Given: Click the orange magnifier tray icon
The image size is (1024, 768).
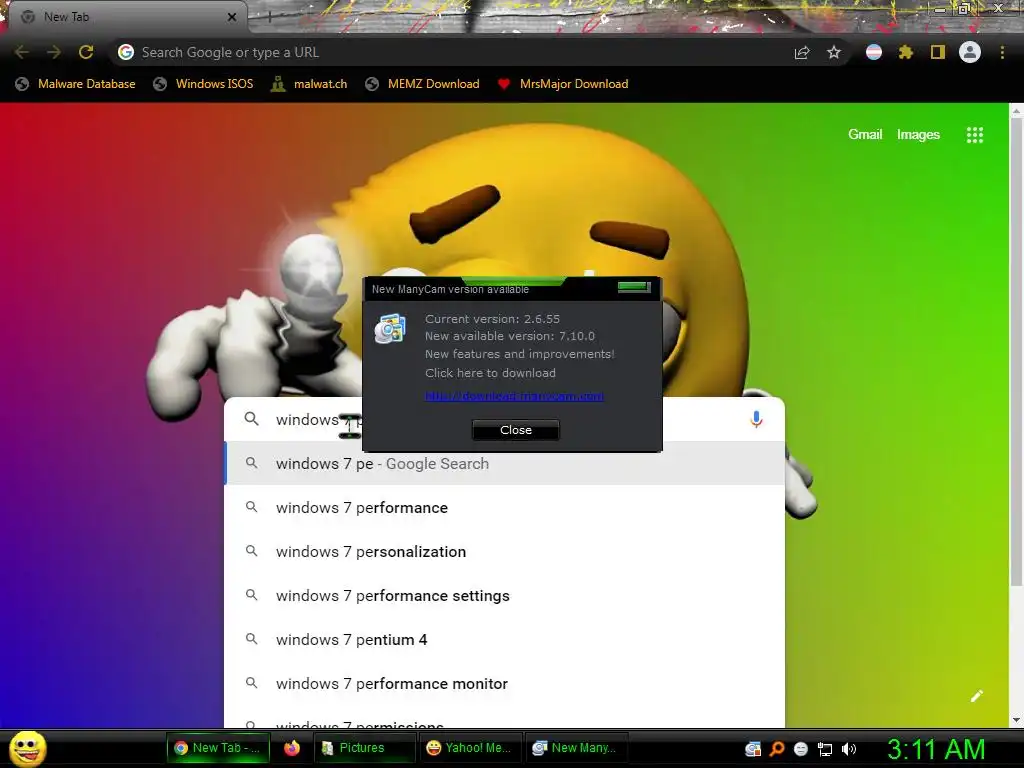Looking at the screenshot, I should click(777, 749).
